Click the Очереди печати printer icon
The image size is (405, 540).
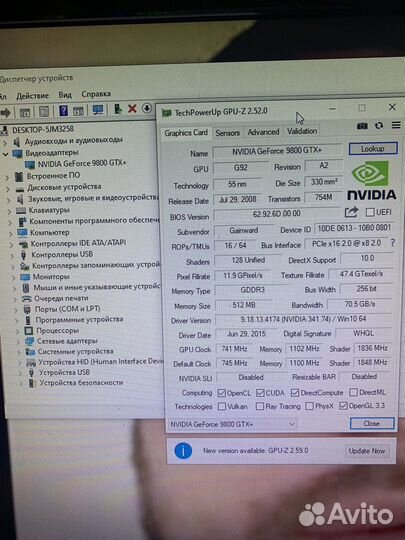(x=27, y=299)
